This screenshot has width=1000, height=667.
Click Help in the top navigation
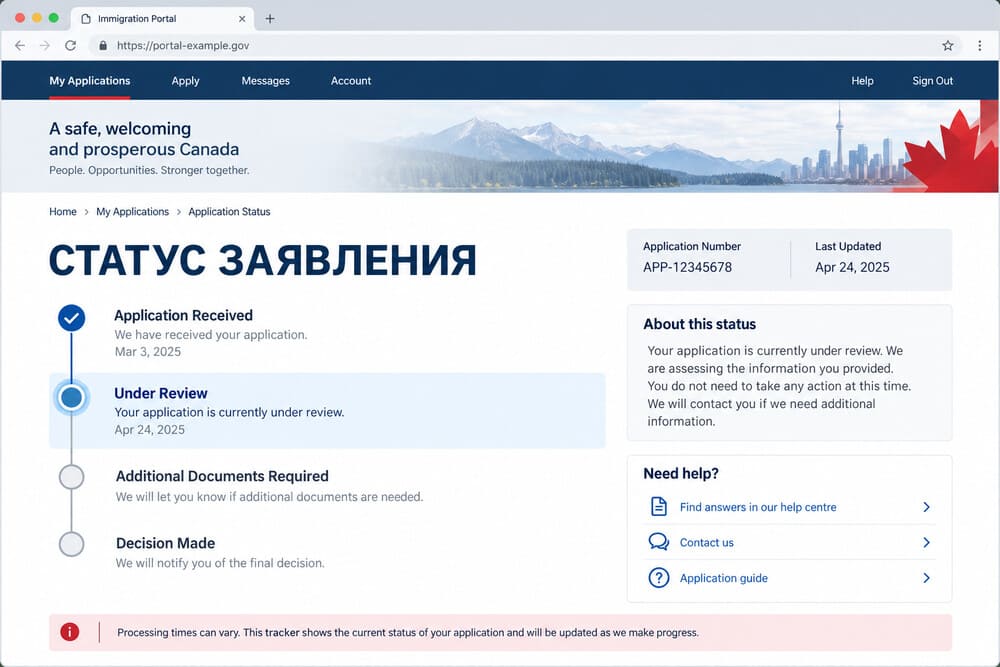[862, 81]
